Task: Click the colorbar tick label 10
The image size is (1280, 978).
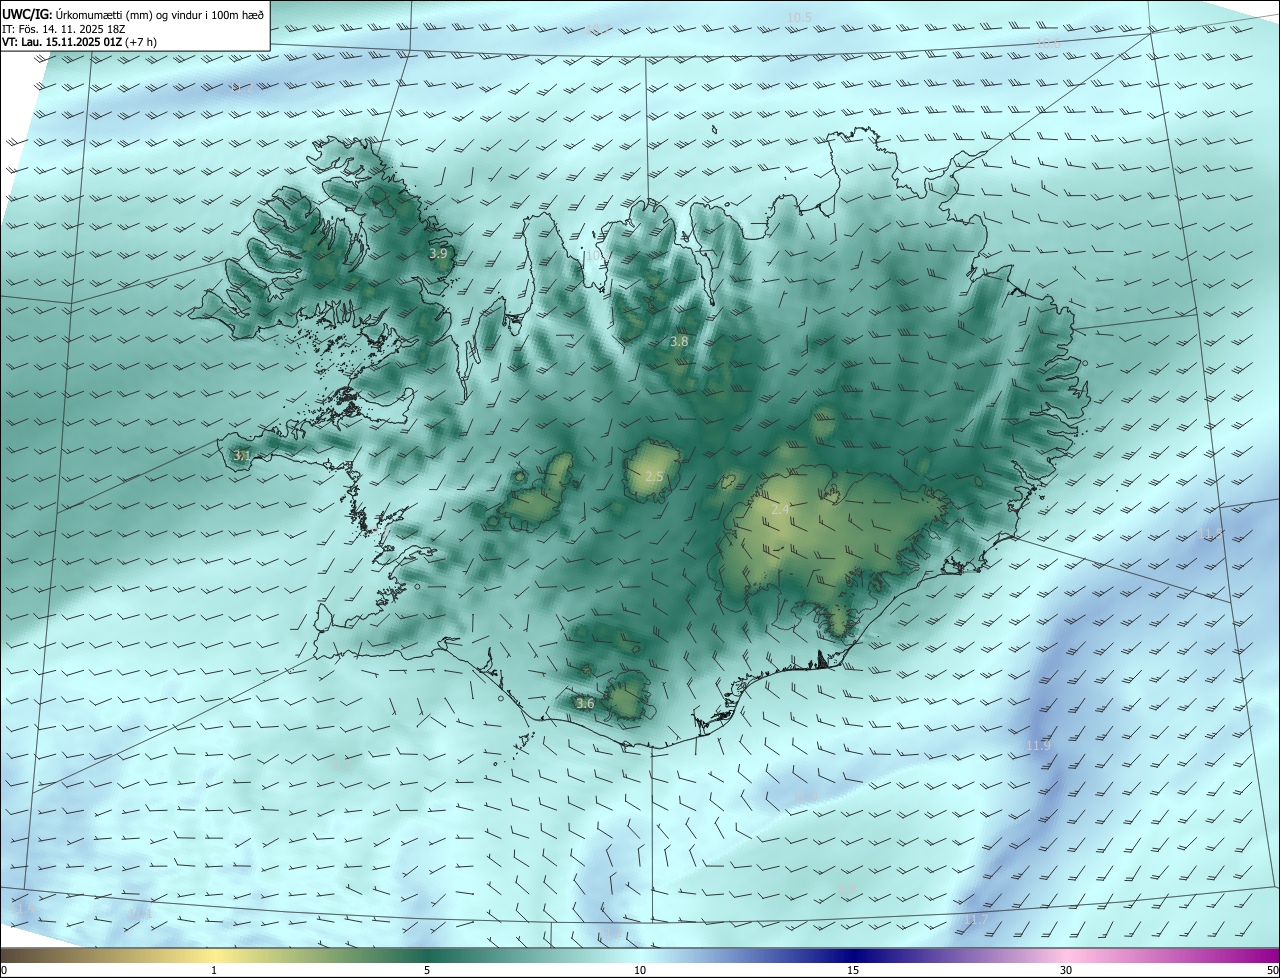Action: click(x=640, y=971)
